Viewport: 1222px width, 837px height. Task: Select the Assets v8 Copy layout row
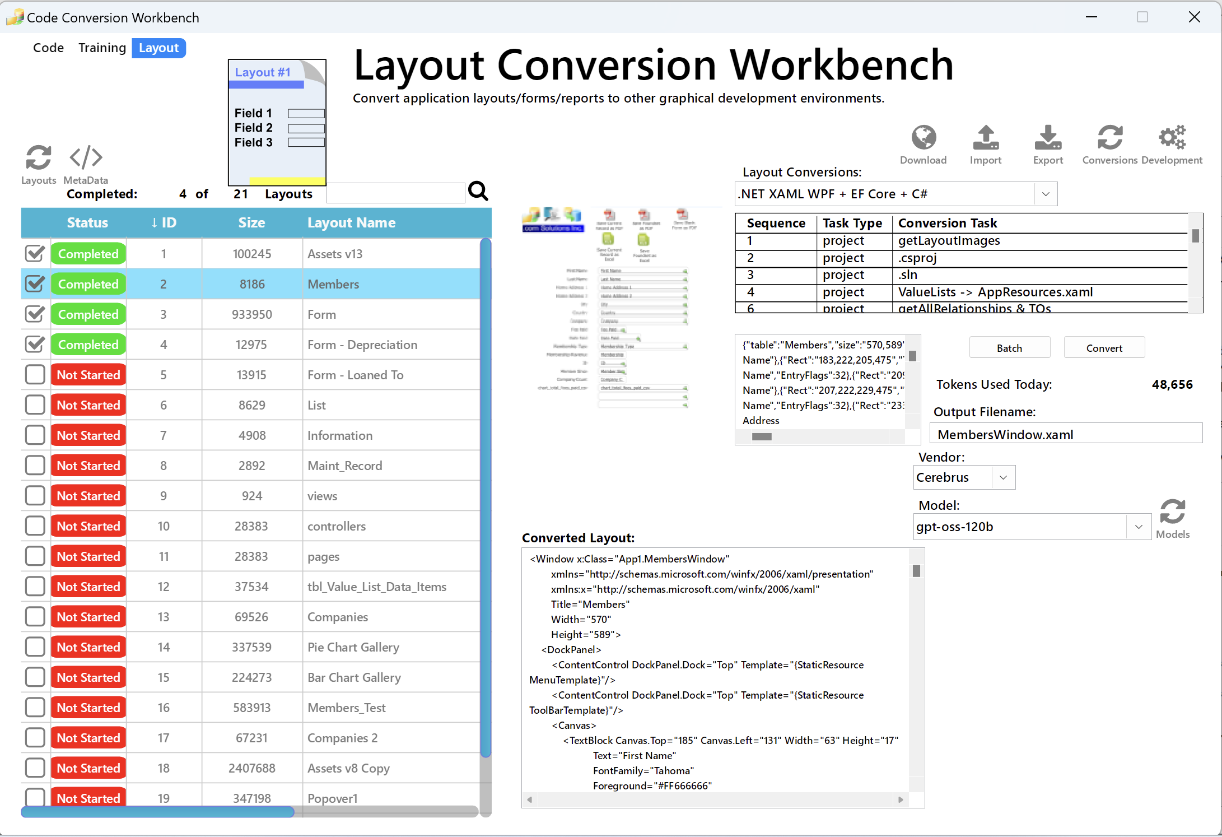[x=251, y=768]
